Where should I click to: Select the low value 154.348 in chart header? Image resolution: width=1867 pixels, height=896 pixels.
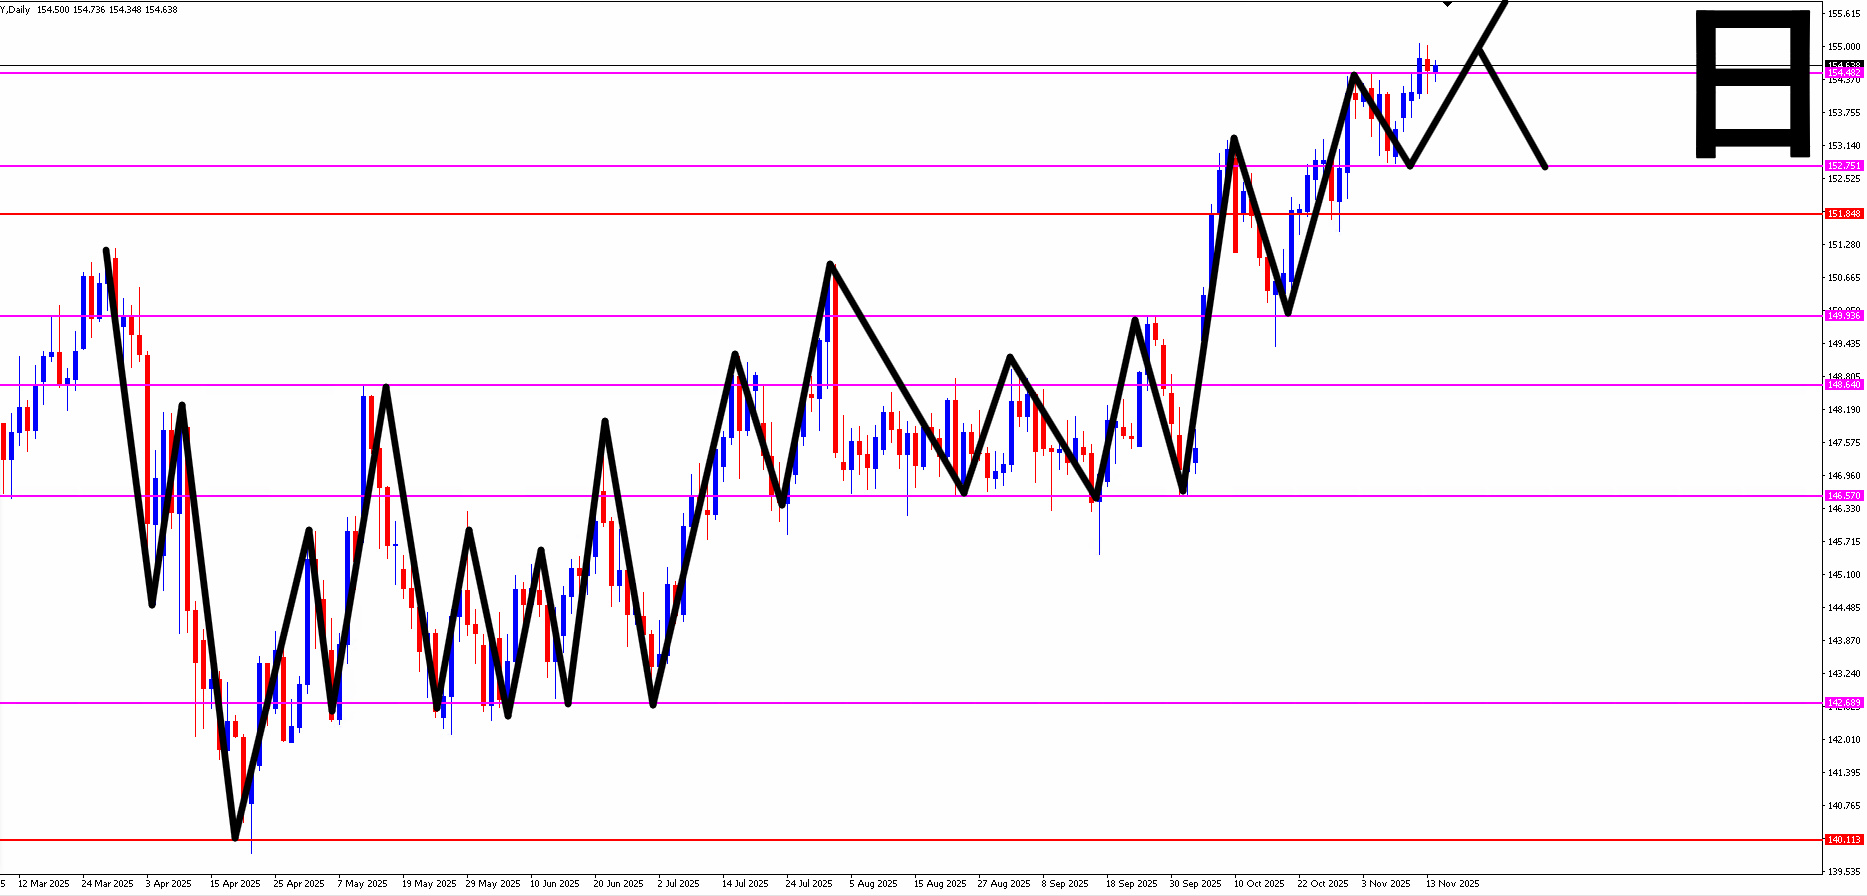tap(125, 10)
